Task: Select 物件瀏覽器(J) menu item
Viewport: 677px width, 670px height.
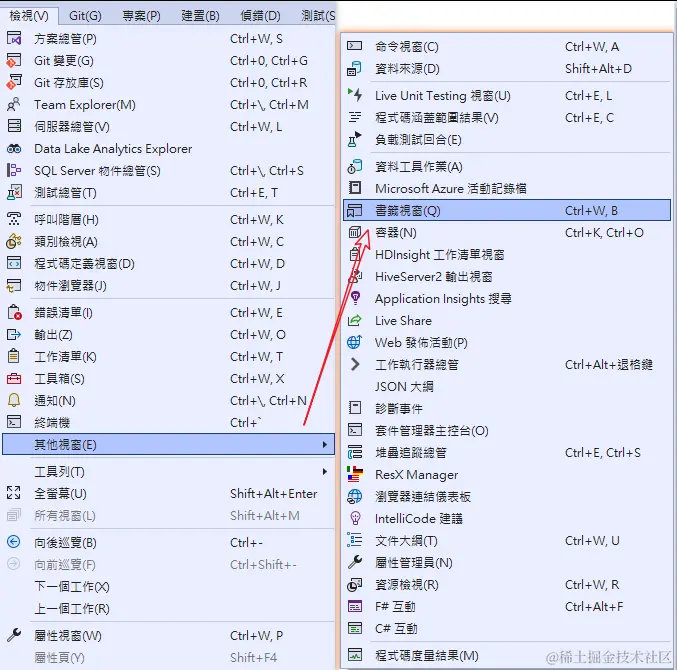Action: [x=168, y=285]
